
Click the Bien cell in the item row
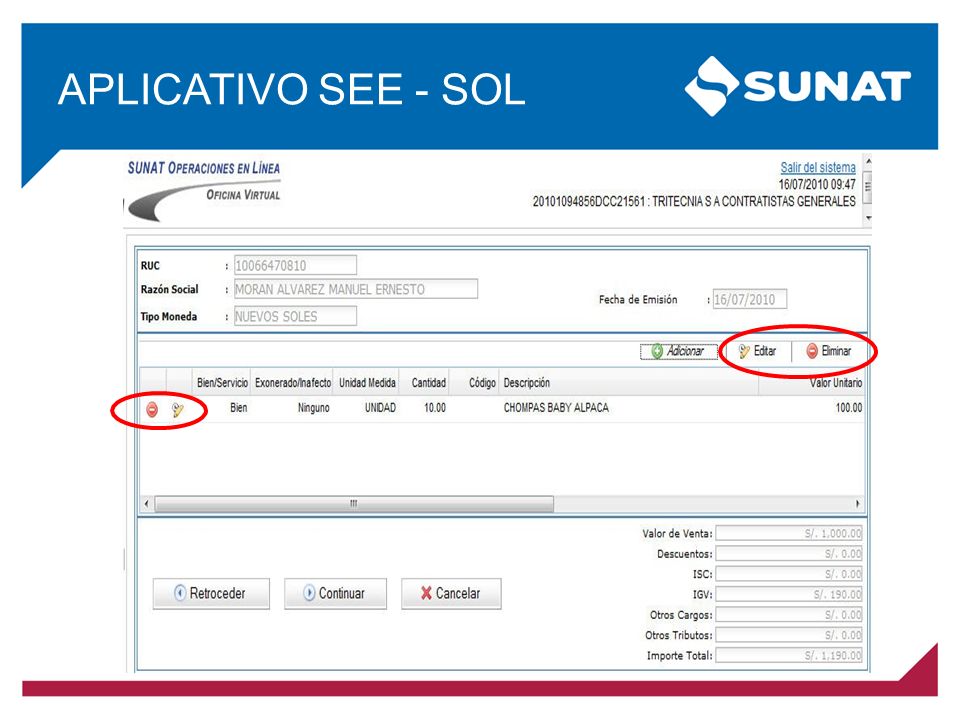pyautogui.click(x=239, y=408)
